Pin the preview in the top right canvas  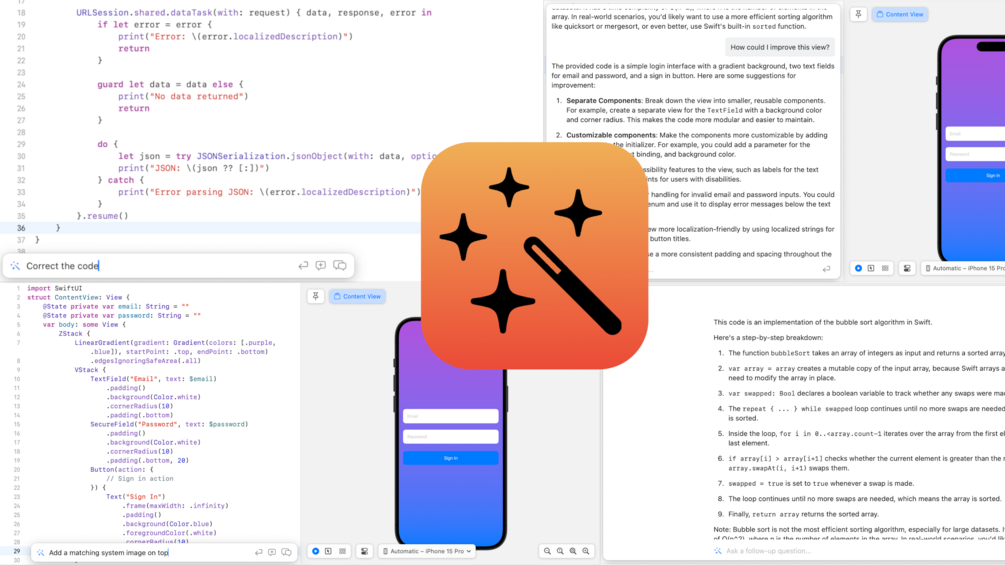tap(858, 14)
